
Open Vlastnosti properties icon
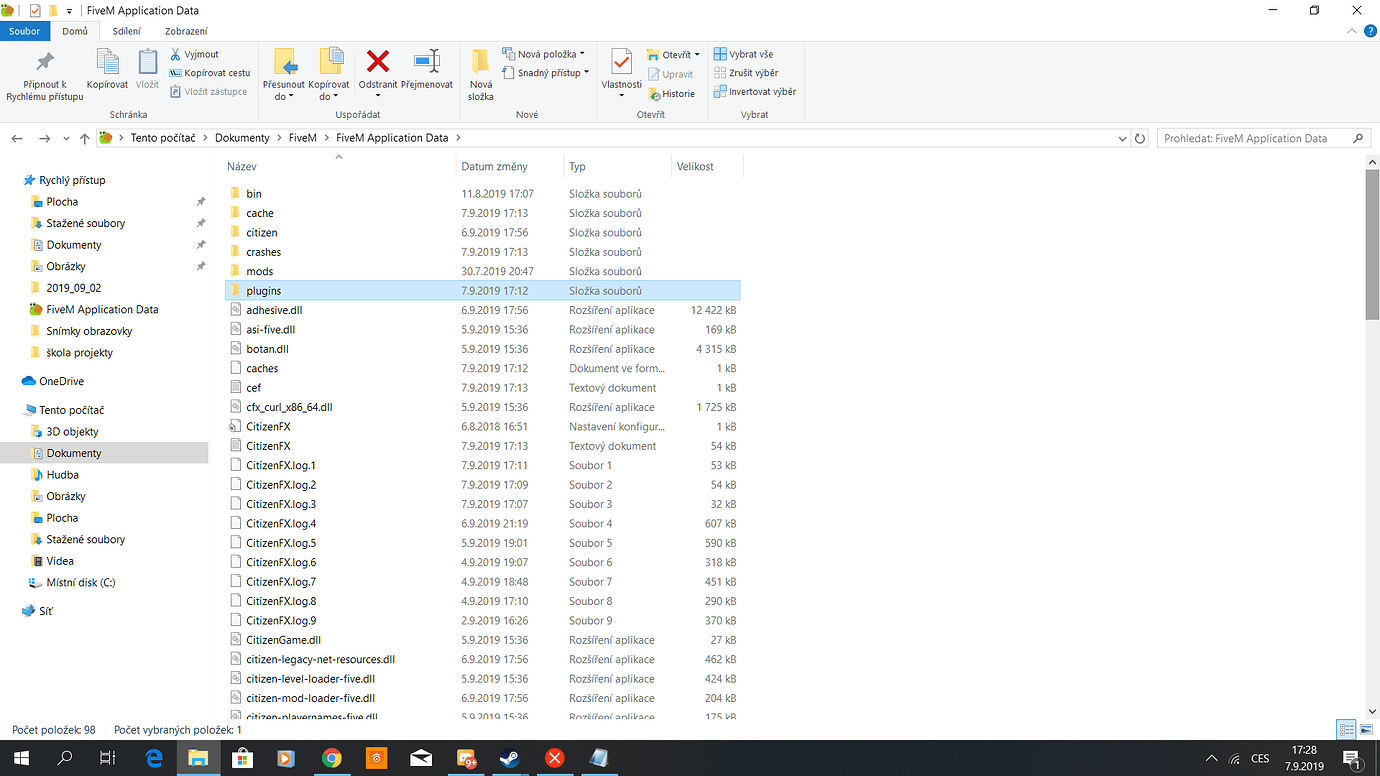(621, 62)
